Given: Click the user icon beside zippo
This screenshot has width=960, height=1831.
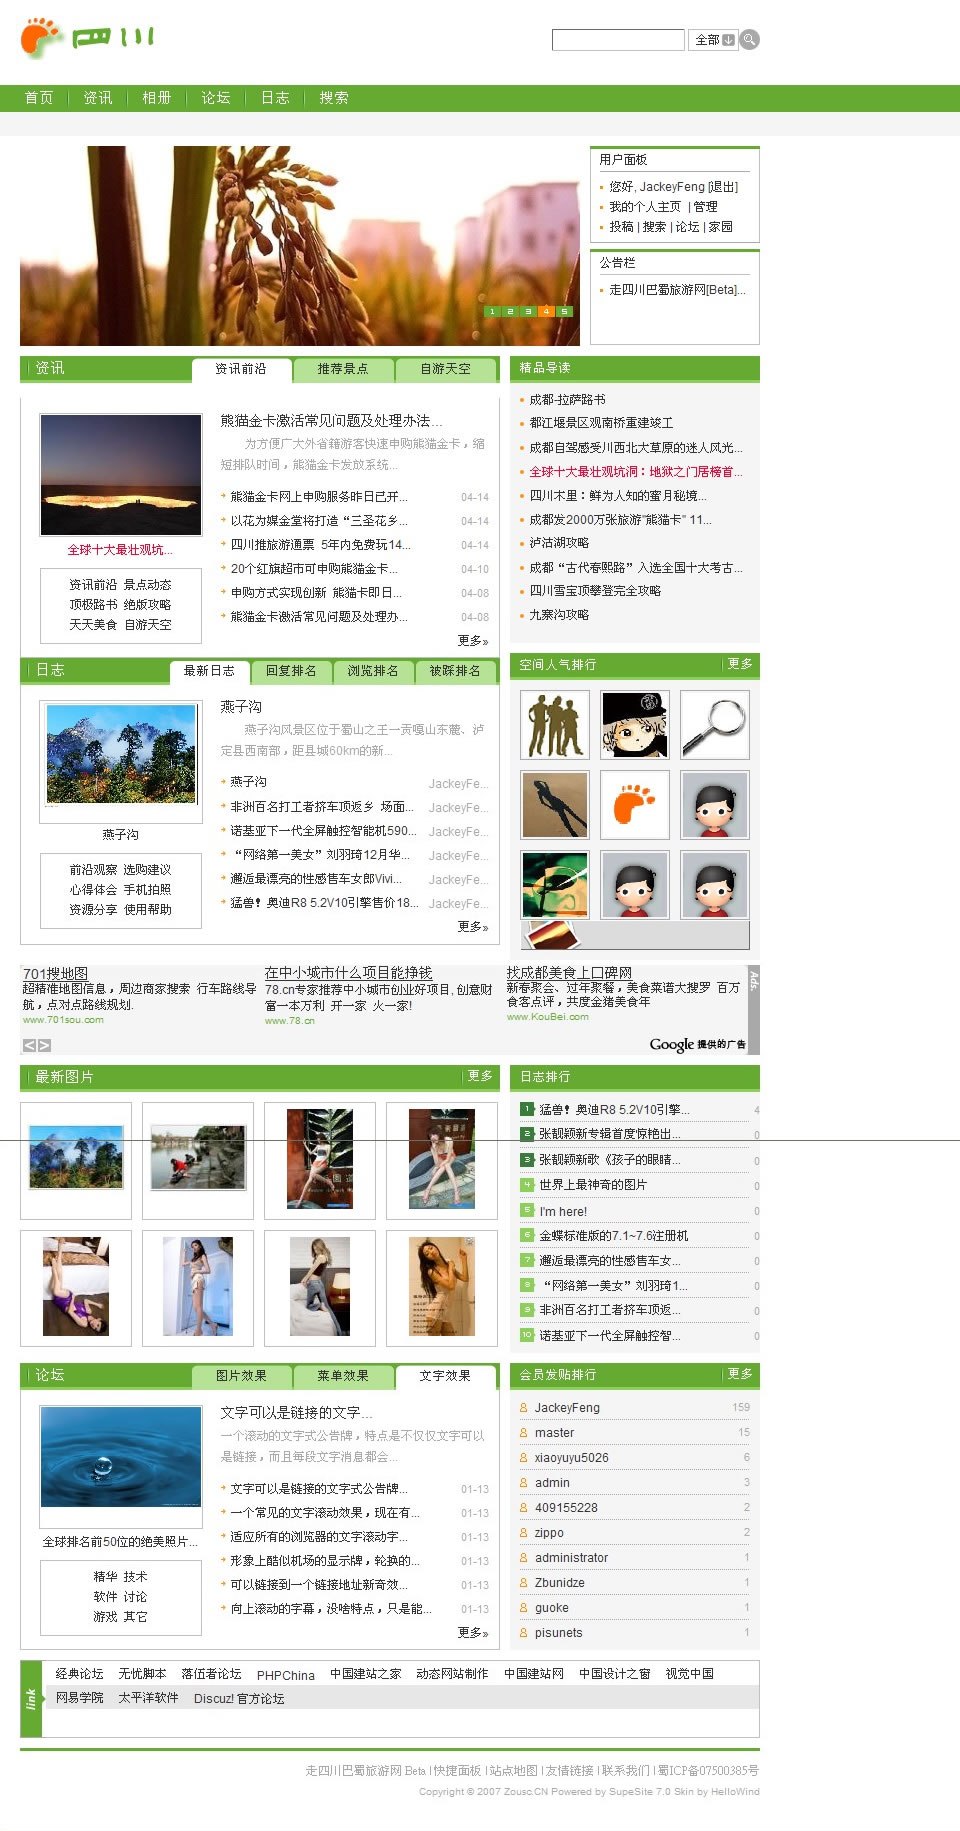Looking at the screenshot, I should [x=523, y=1532].
